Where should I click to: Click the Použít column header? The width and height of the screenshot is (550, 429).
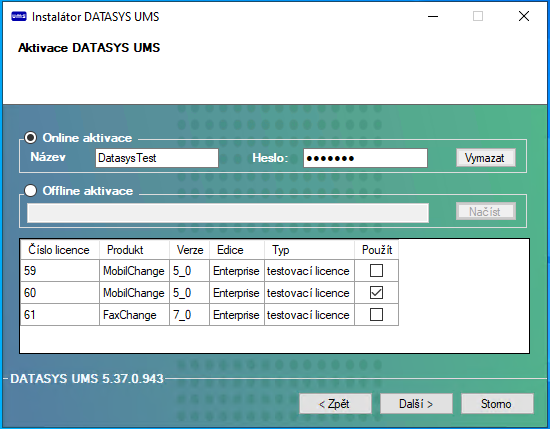[x=376, y=250]
